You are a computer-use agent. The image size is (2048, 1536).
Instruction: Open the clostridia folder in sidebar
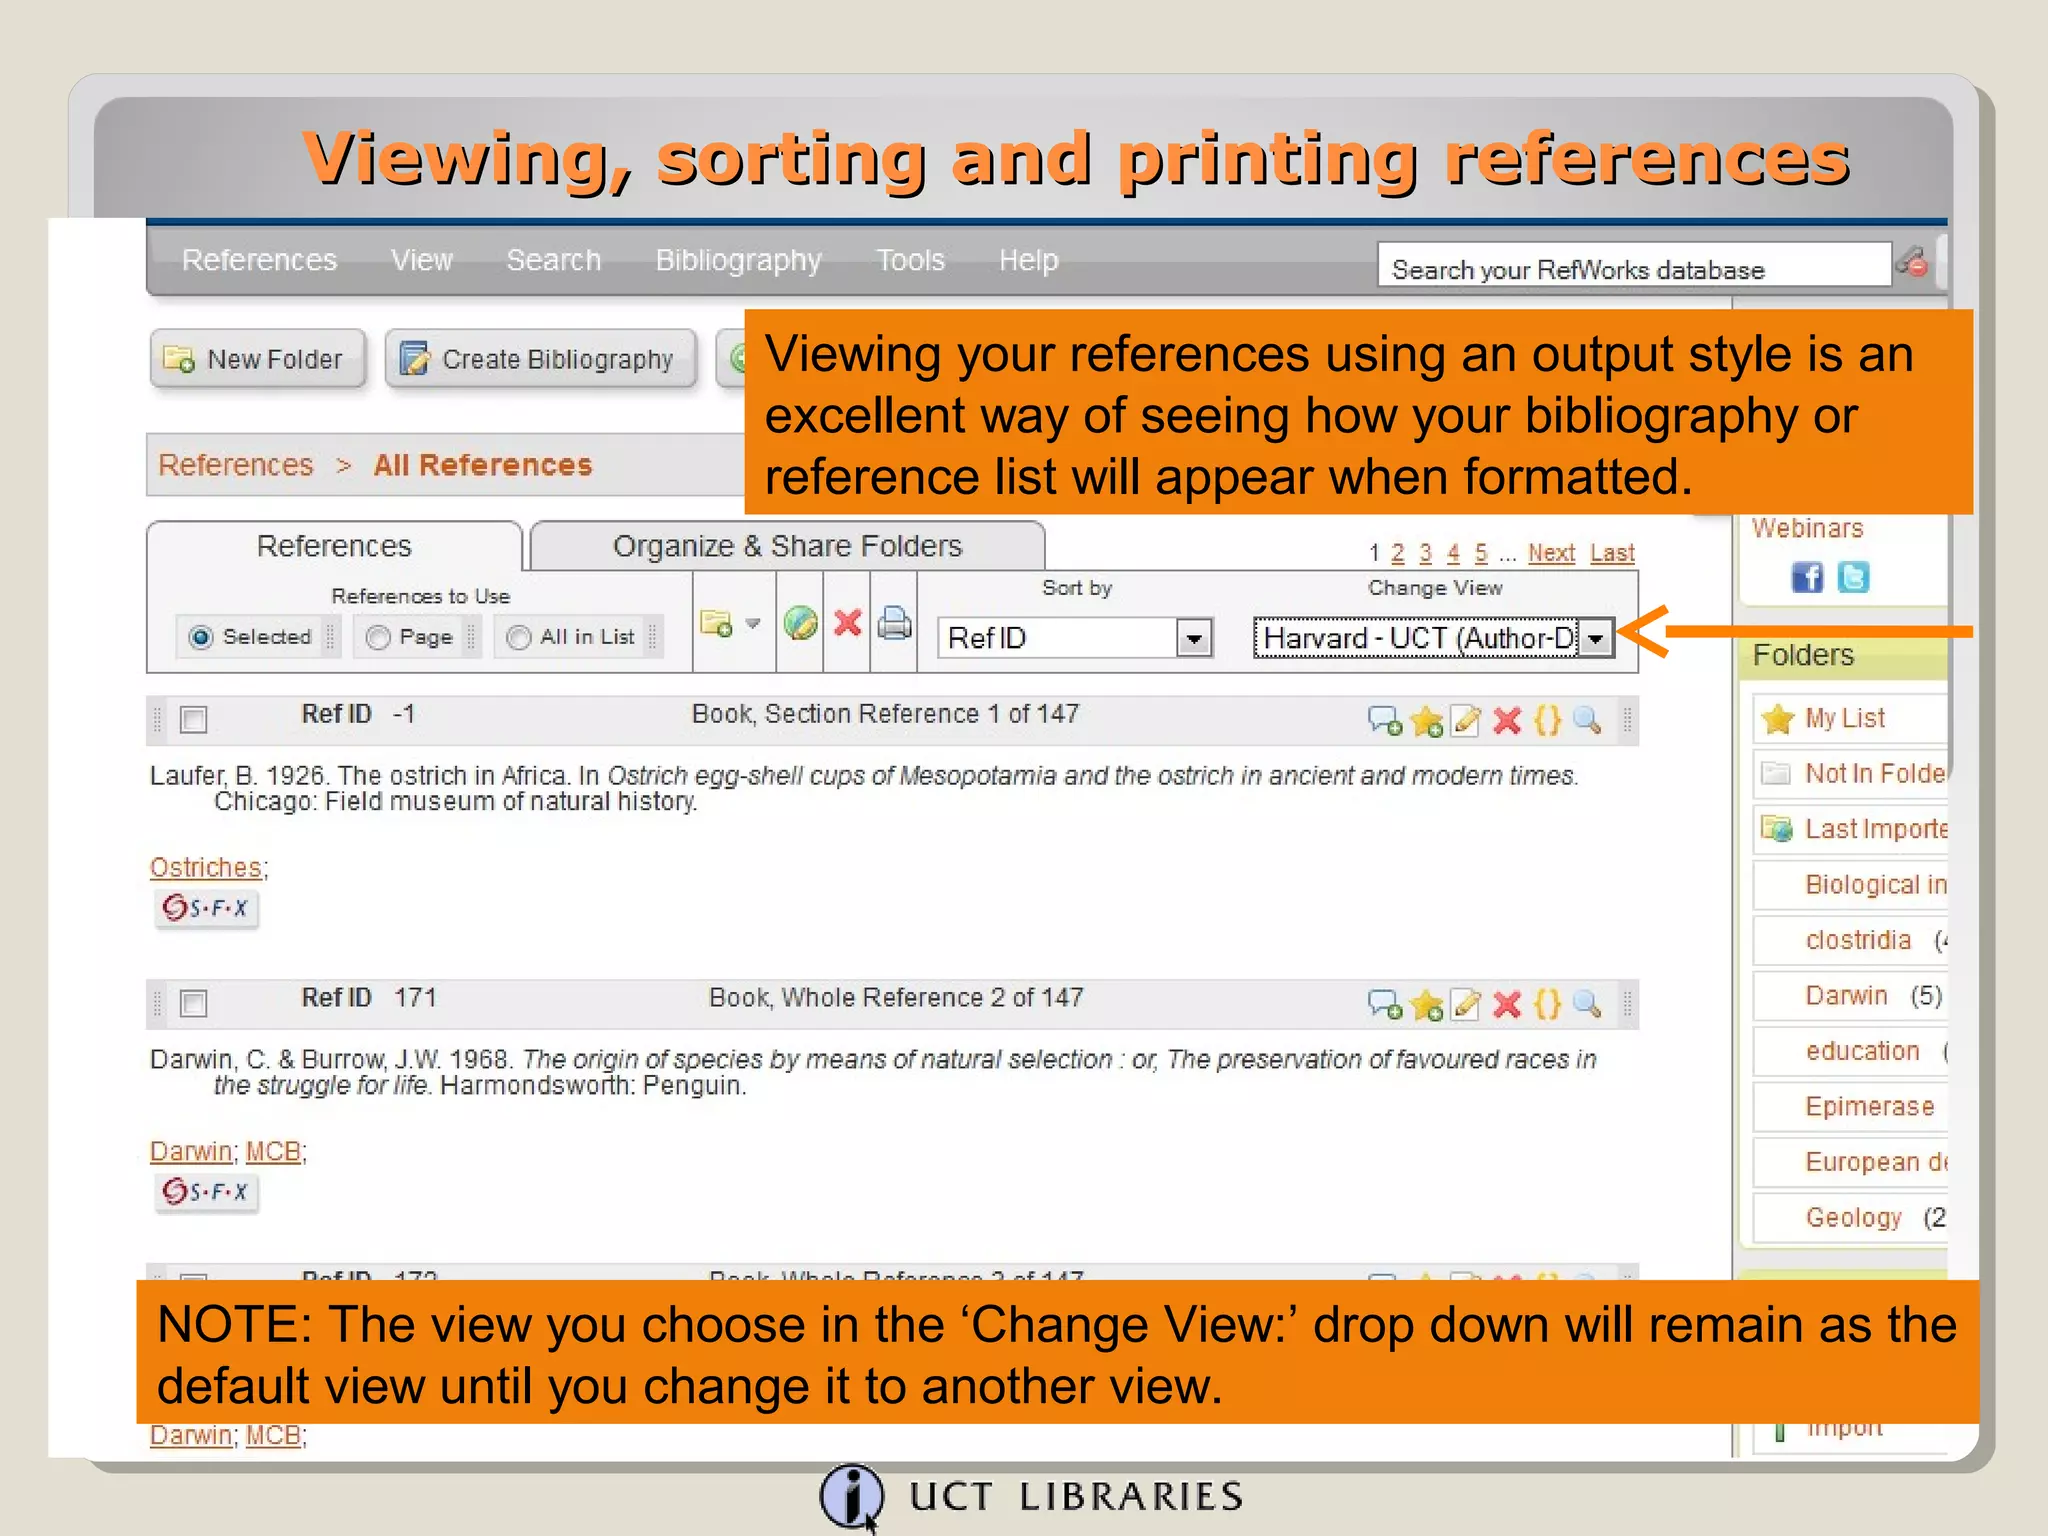point(1858,940)
